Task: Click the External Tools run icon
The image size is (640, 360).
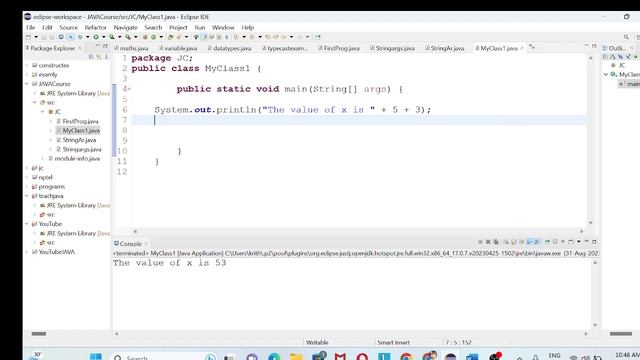Action: (127, 37)
